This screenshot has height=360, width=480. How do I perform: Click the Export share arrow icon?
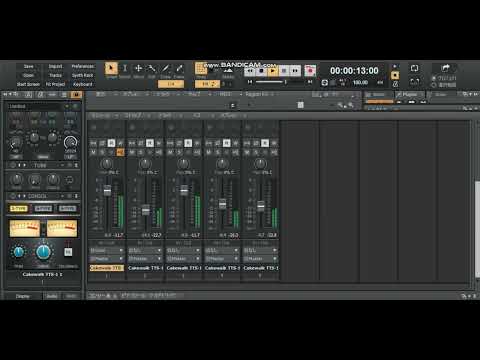point(445,68)
